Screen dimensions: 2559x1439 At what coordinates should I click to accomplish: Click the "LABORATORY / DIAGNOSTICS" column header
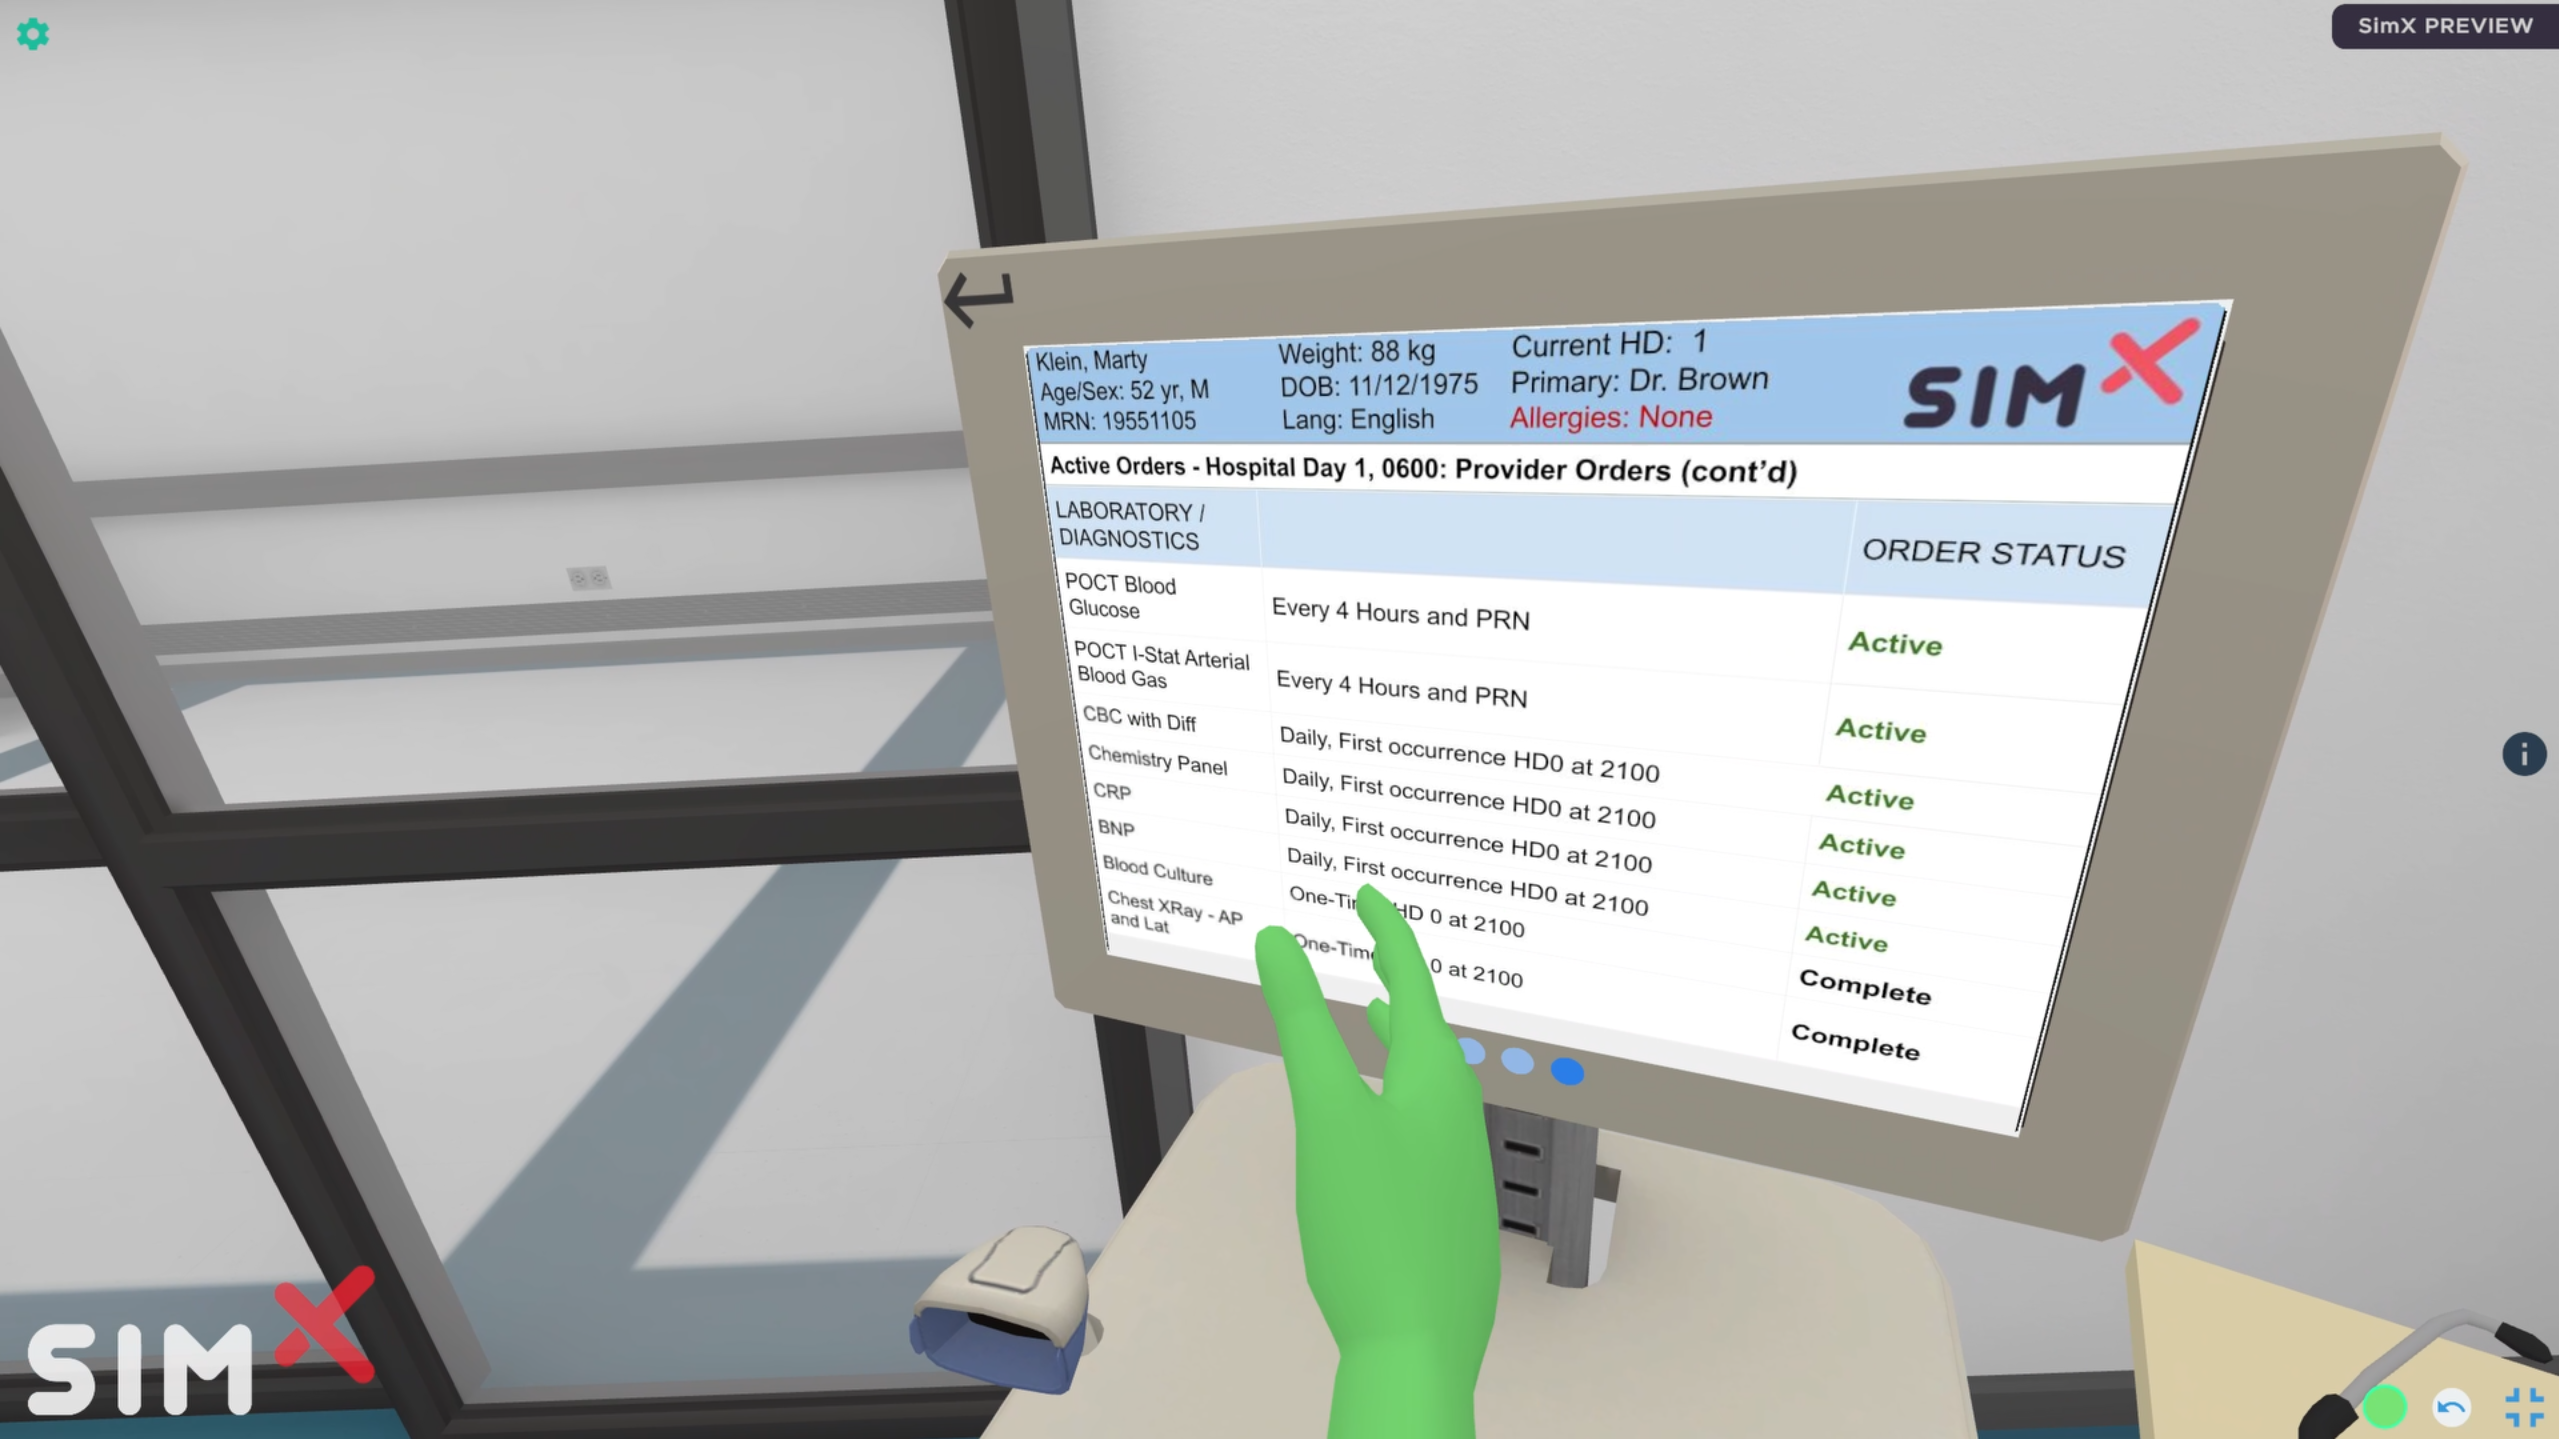tap(1130, 526)
